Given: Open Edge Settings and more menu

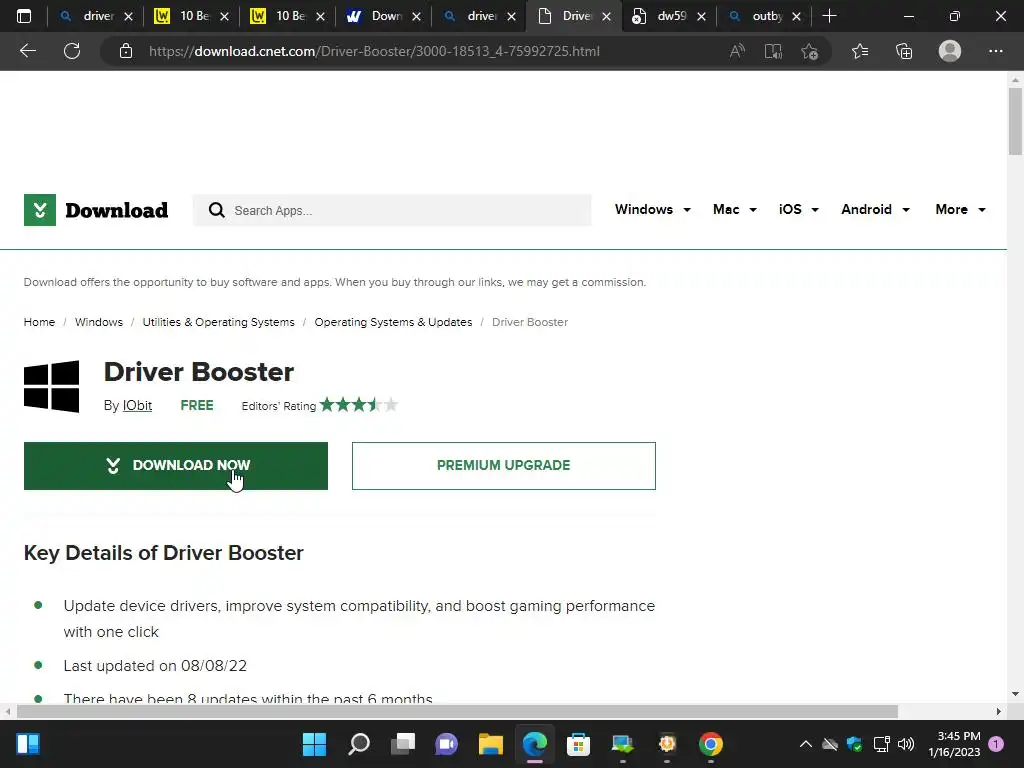Looking at the screenshot, I should [995, 51].
